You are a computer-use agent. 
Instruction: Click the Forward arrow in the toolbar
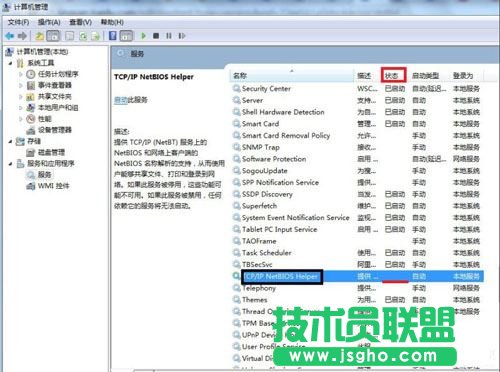[x=22, y=35]
